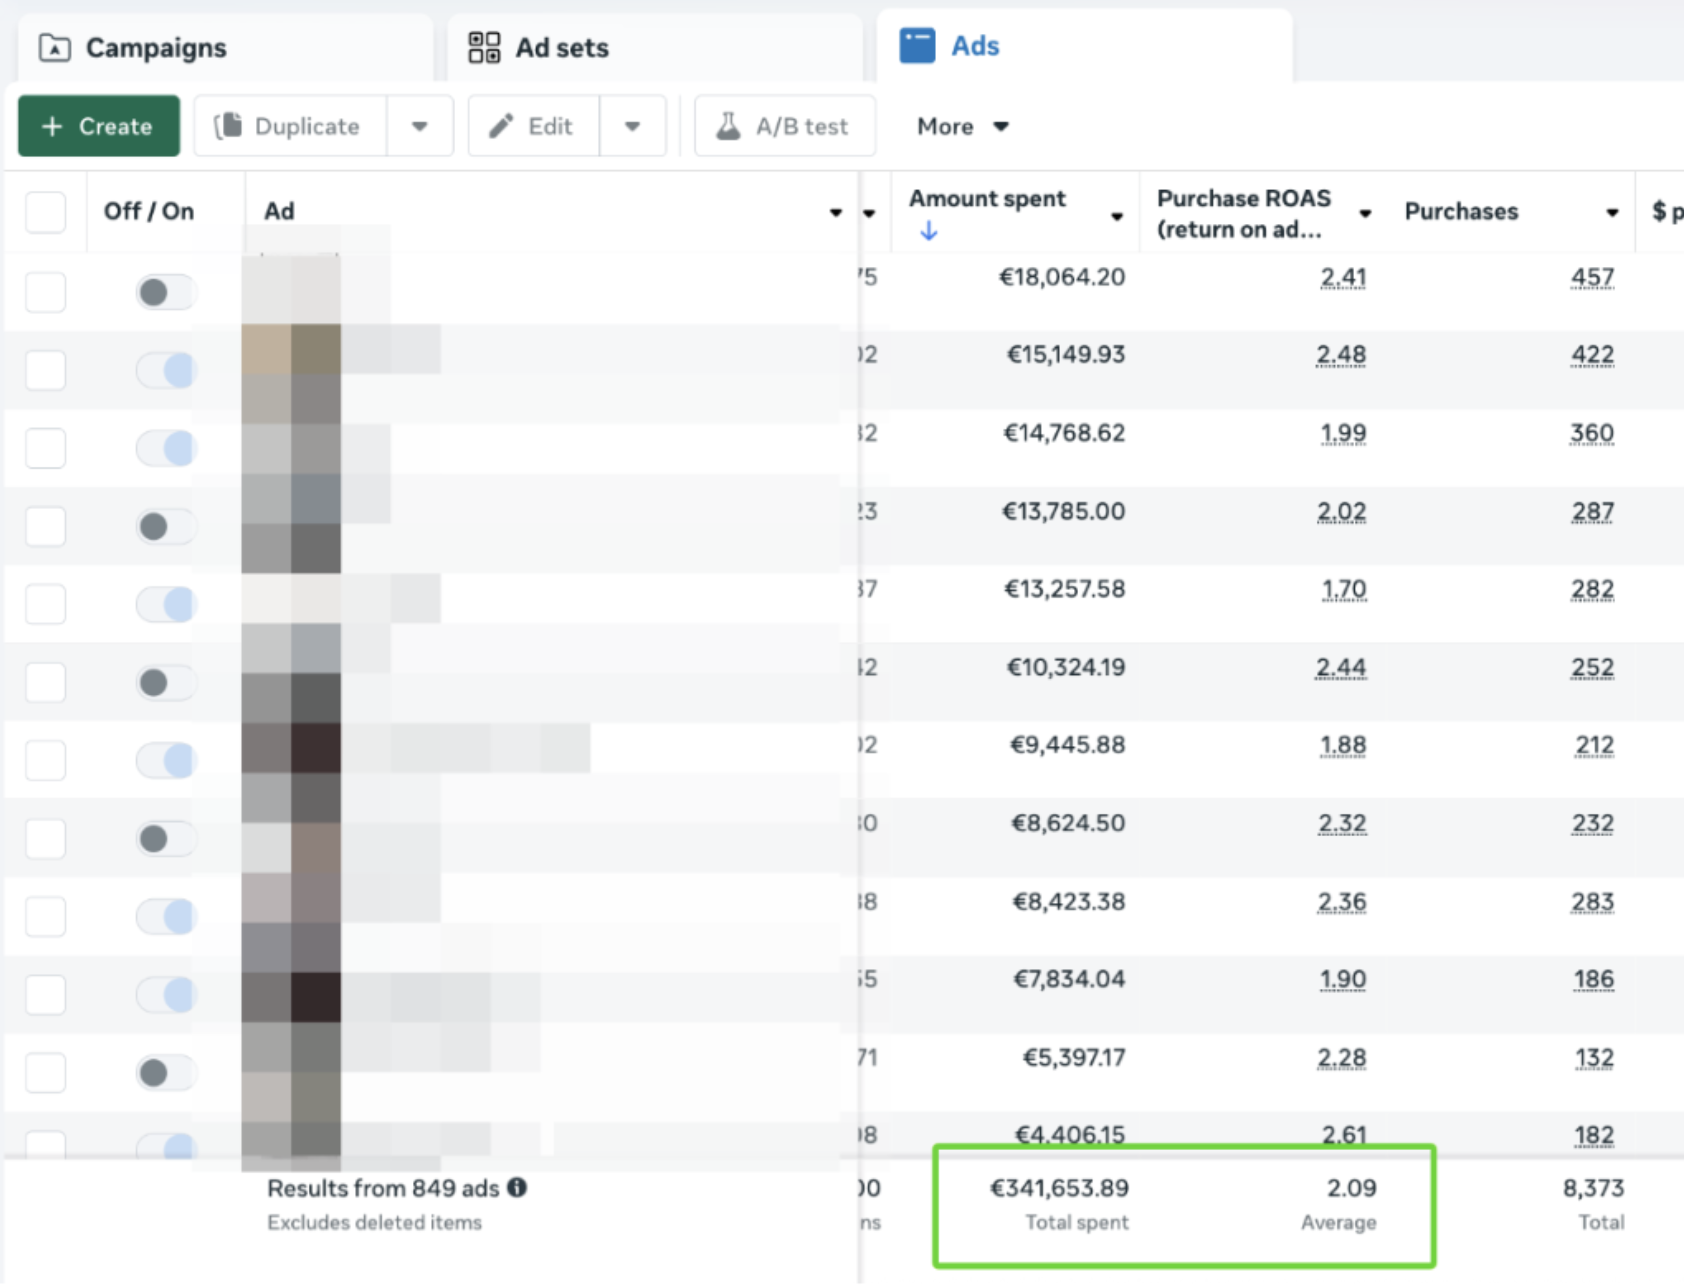Open Purchase ROAS column options arrow
Image resolution: width=1684 pixels, height=1288 pixels.
click(1365, 213)
